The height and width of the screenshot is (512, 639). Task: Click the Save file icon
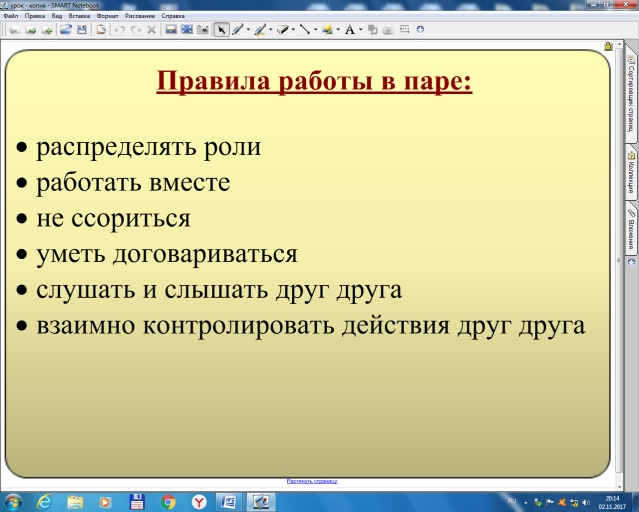(x=81, y=30)
